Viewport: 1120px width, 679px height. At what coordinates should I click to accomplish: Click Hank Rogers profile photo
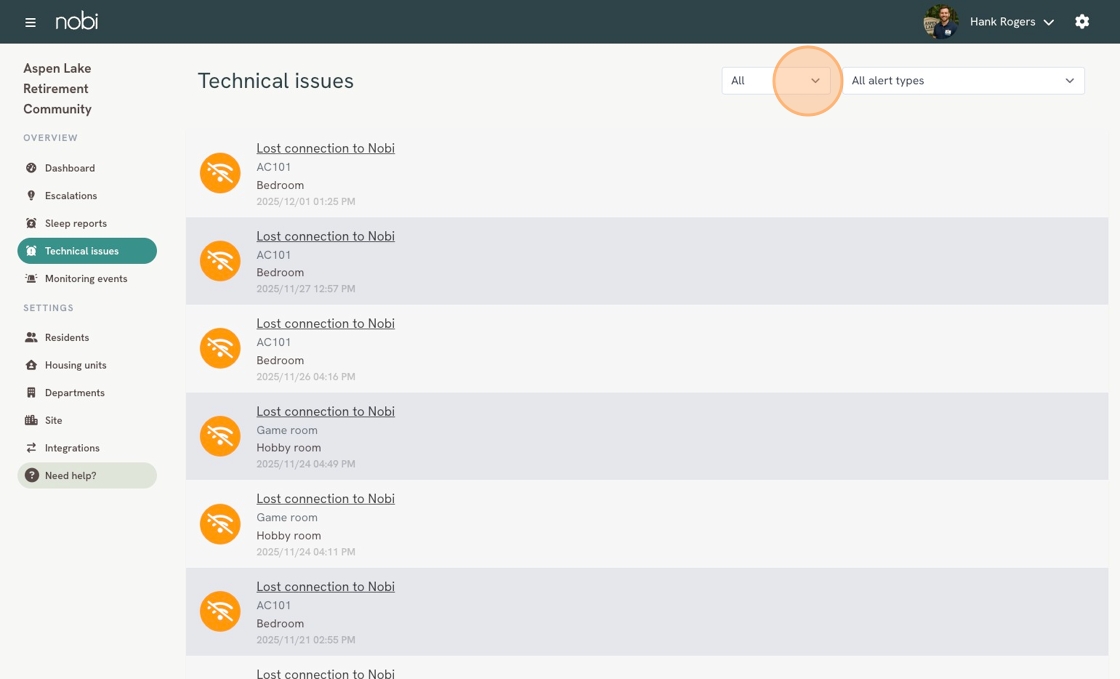(x=941, y=21)
